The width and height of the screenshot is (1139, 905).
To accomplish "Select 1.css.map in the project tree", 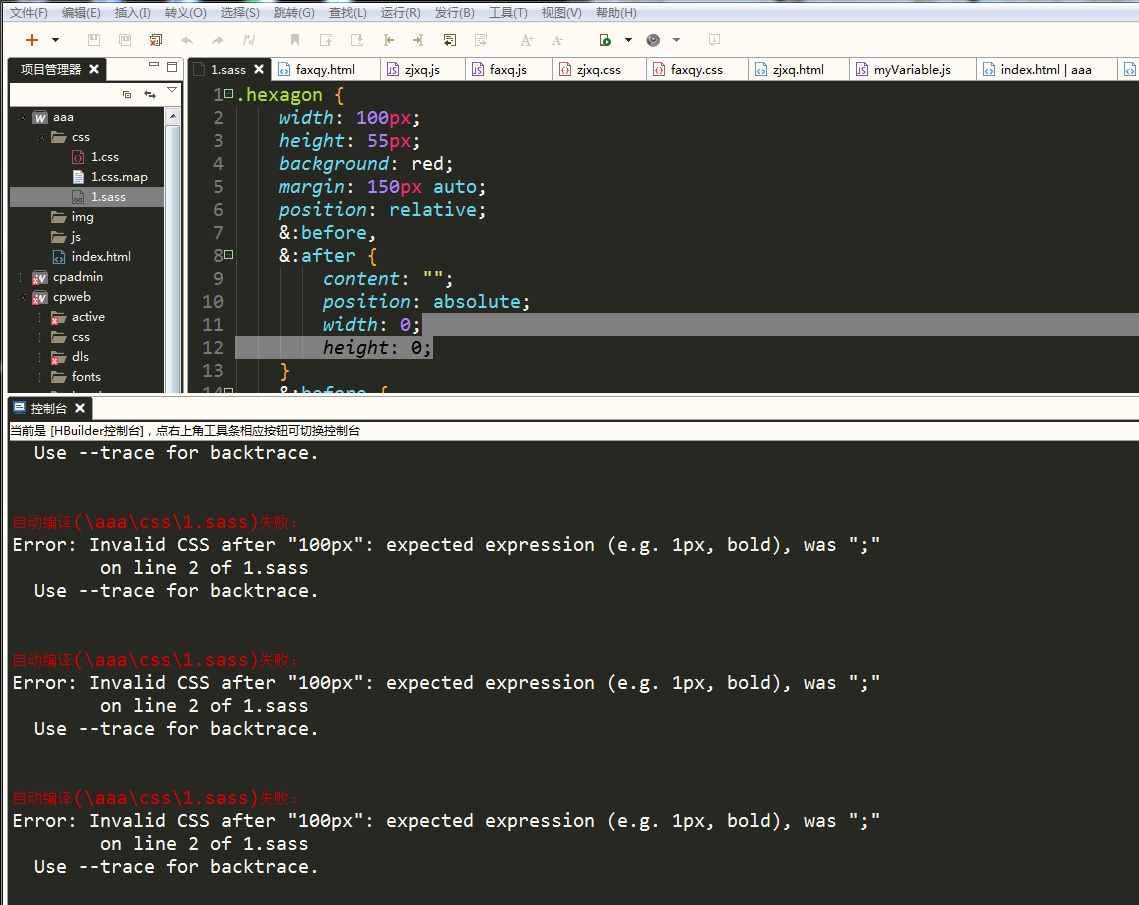I will (119, 176).
